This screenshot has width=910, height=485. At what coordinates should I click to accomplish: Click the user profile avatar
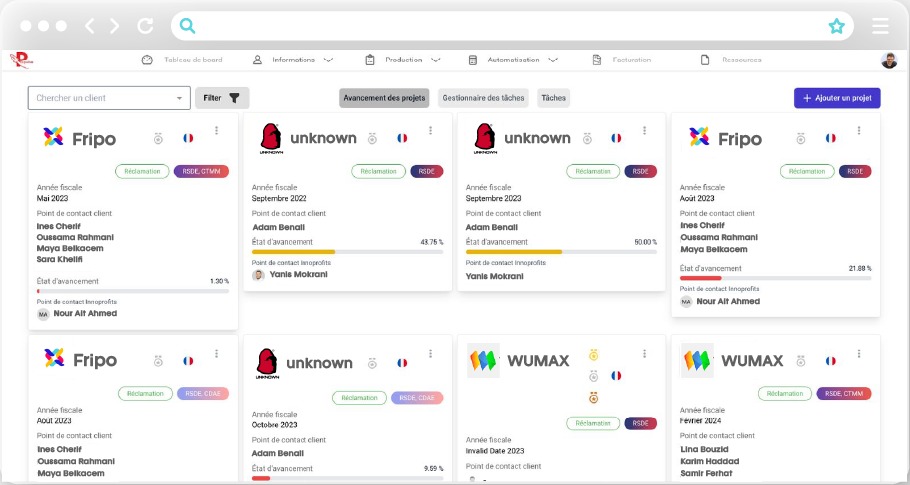[889, 60]
